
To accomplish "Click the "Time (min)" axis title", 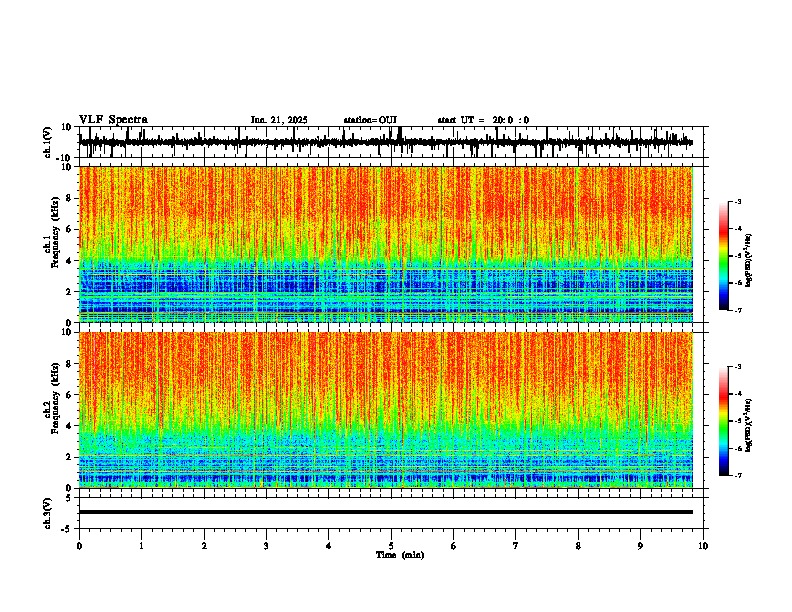I will click(400, 555).
